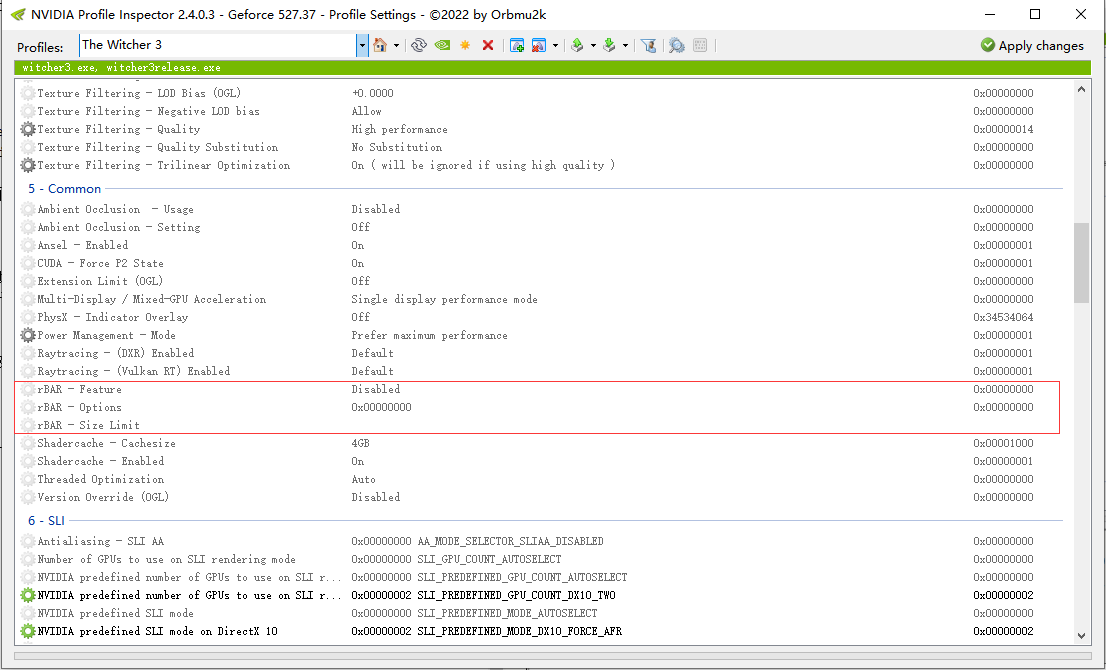
Task: Delete profile using red X icon
Action: click(488, 45)
